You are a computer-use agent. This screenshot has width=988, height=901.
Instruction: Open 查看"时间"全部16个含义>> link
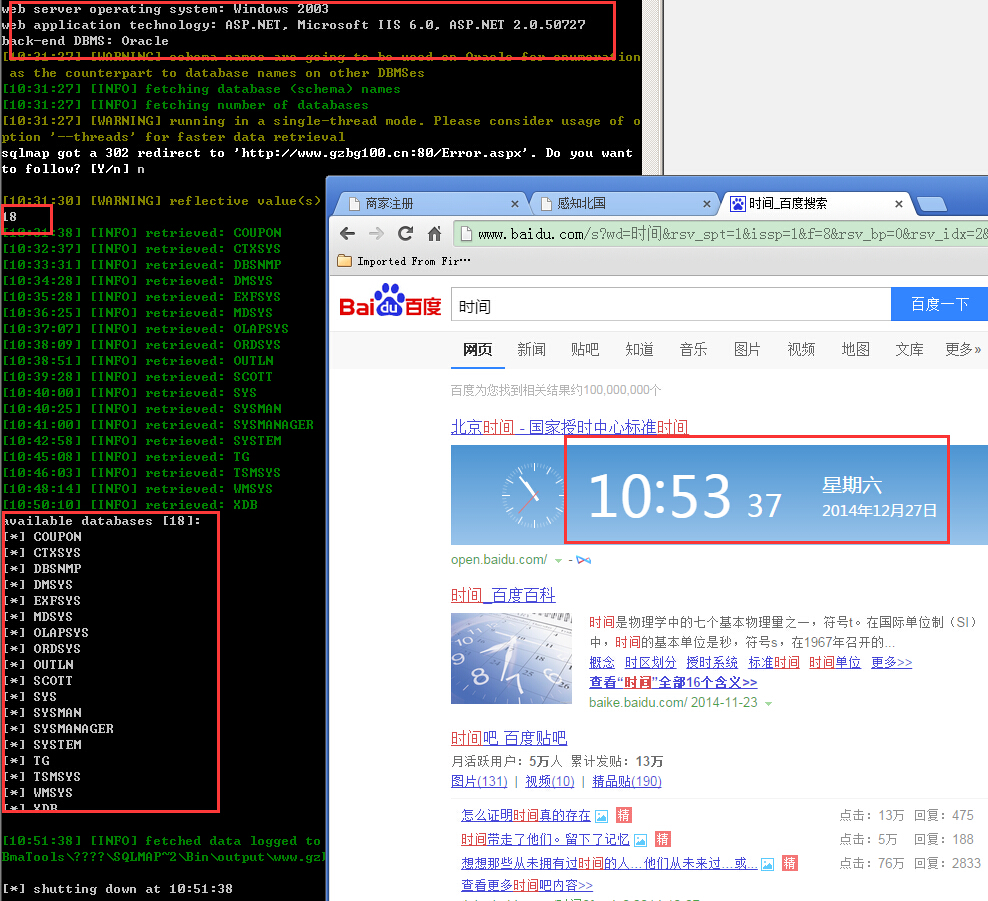click(673, 682)
